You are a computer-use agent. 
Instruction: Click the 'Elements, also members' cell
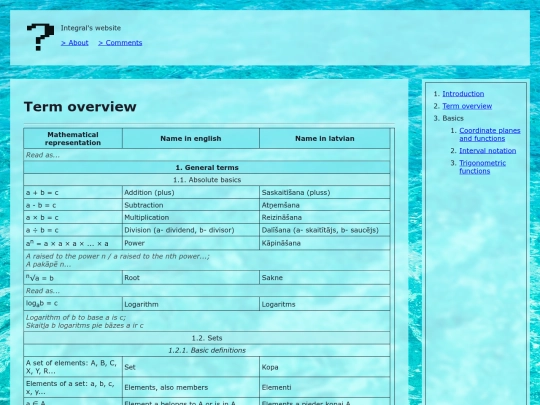pos(191,387)
